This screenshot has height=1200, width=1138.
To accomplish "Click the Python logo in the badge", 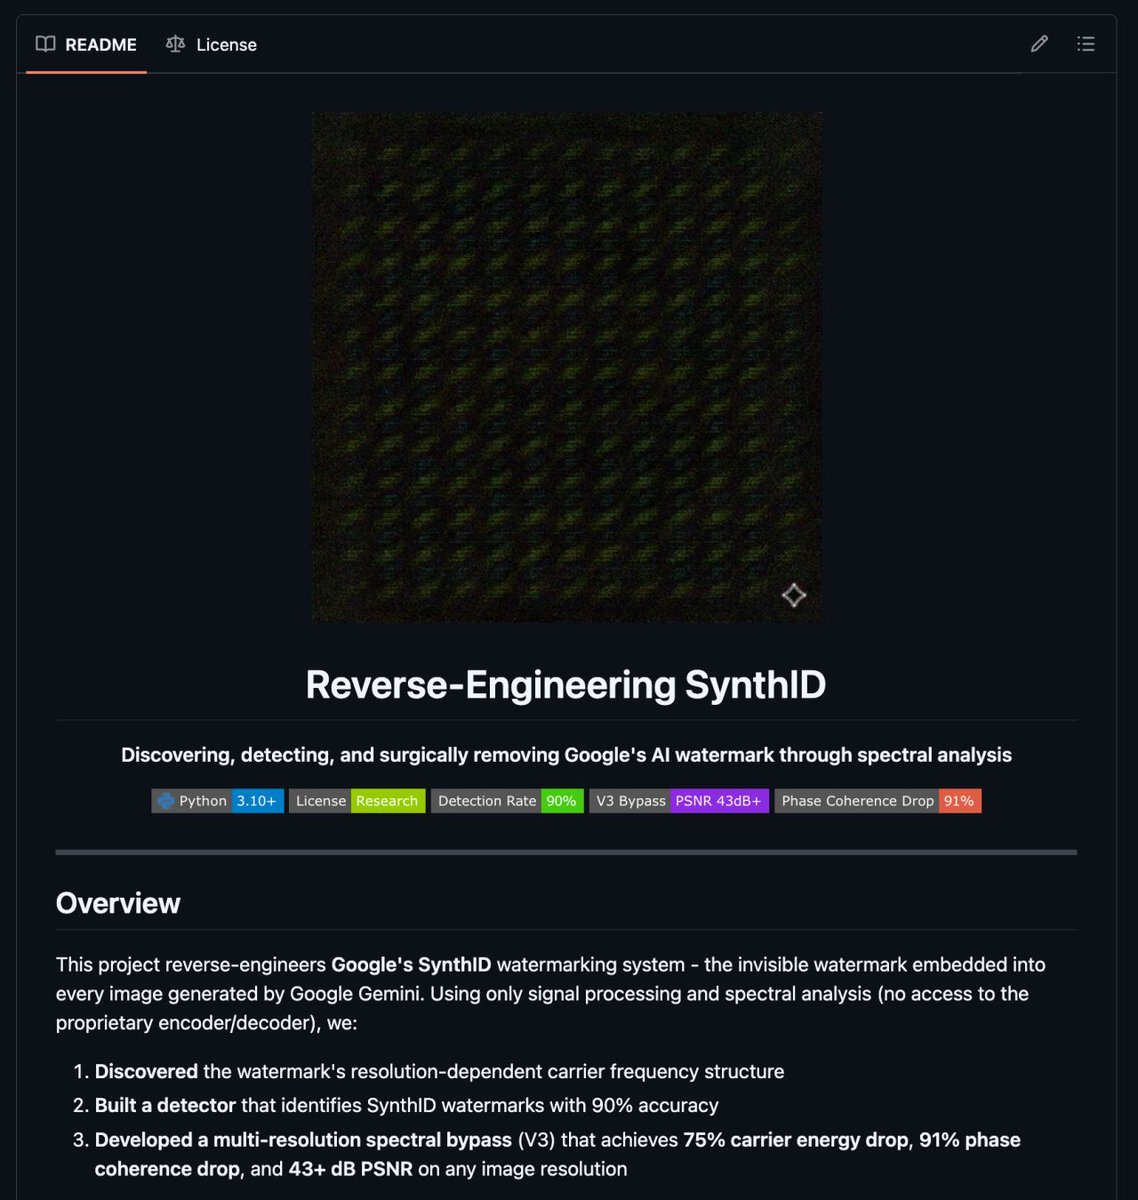I will [166, 801].
